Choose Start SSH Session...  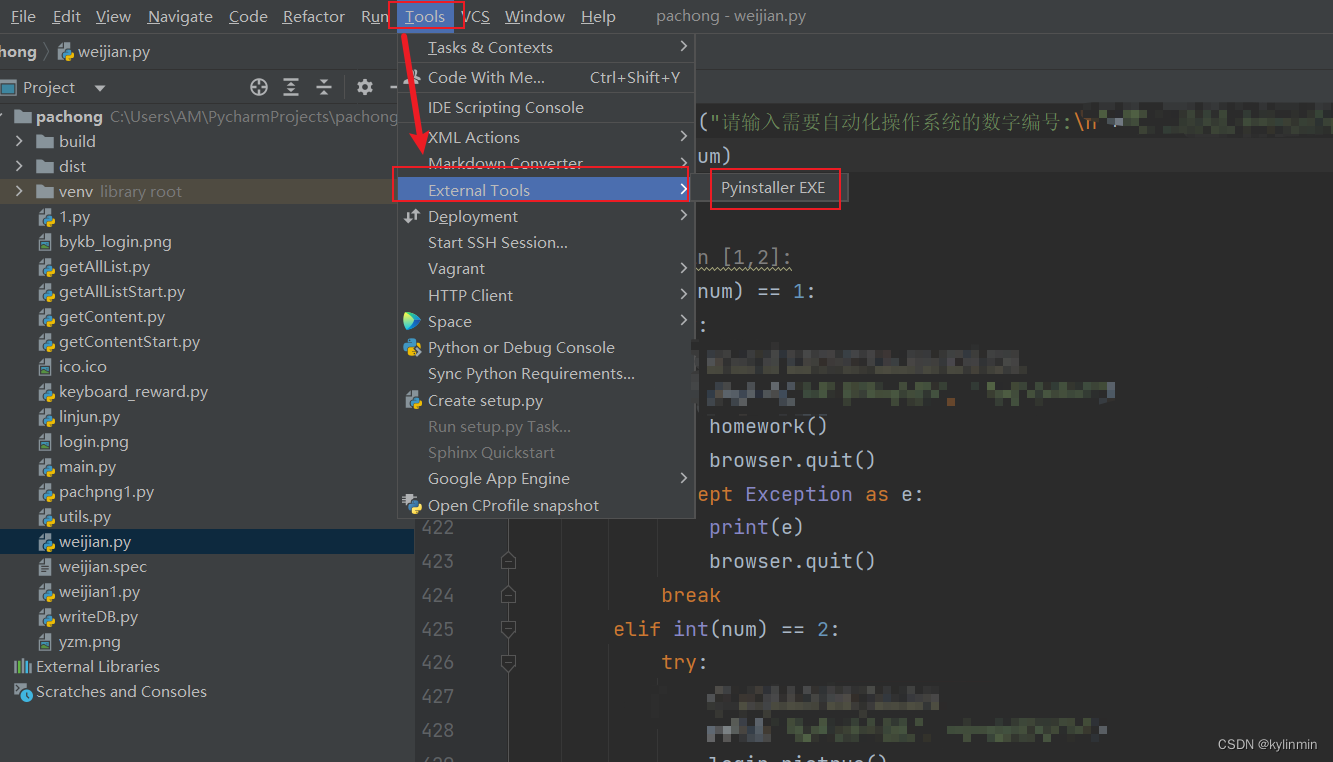[546, 242]
